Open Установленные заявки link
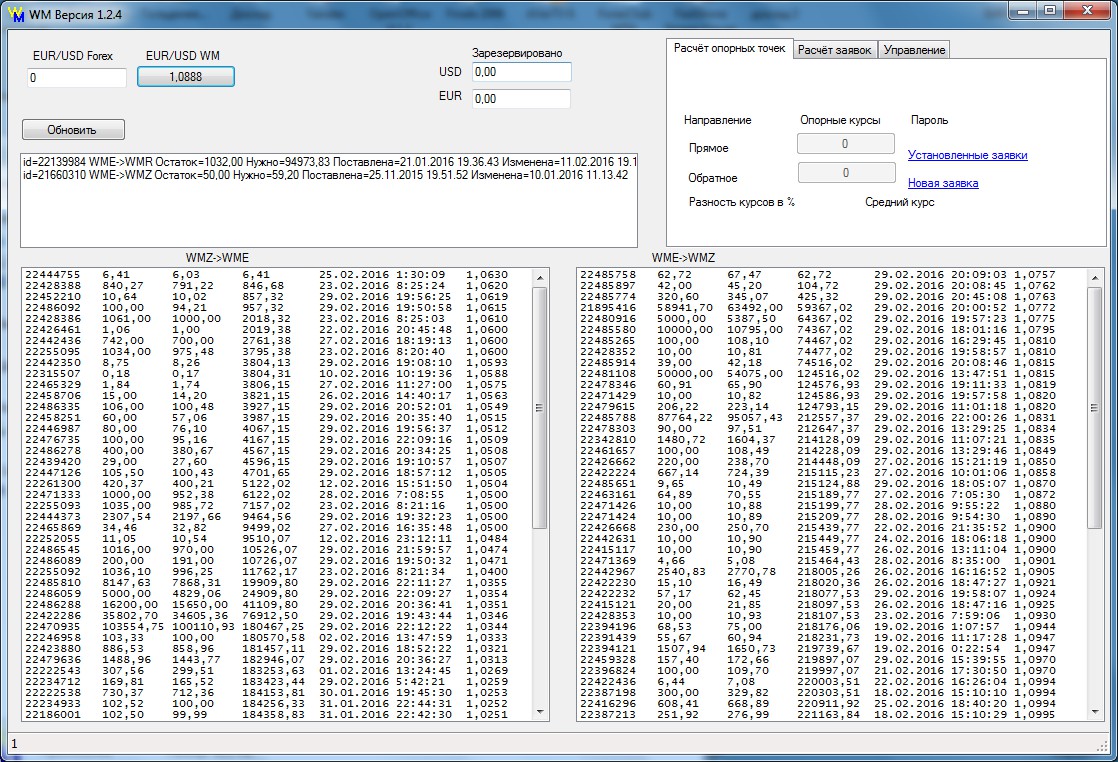1118x762 pixels. pyautogui.click(x=968, y=155)
